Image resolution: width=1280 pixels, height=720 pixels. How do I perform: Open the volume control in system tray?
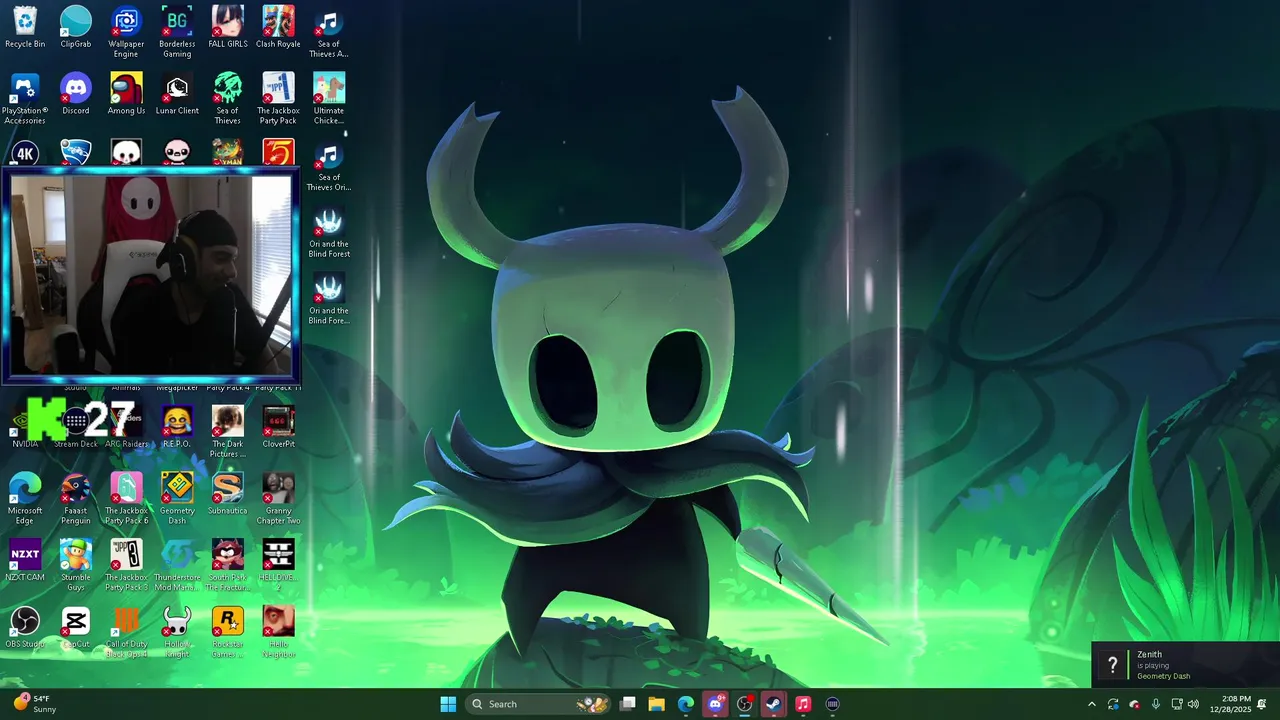(1193, 704)
